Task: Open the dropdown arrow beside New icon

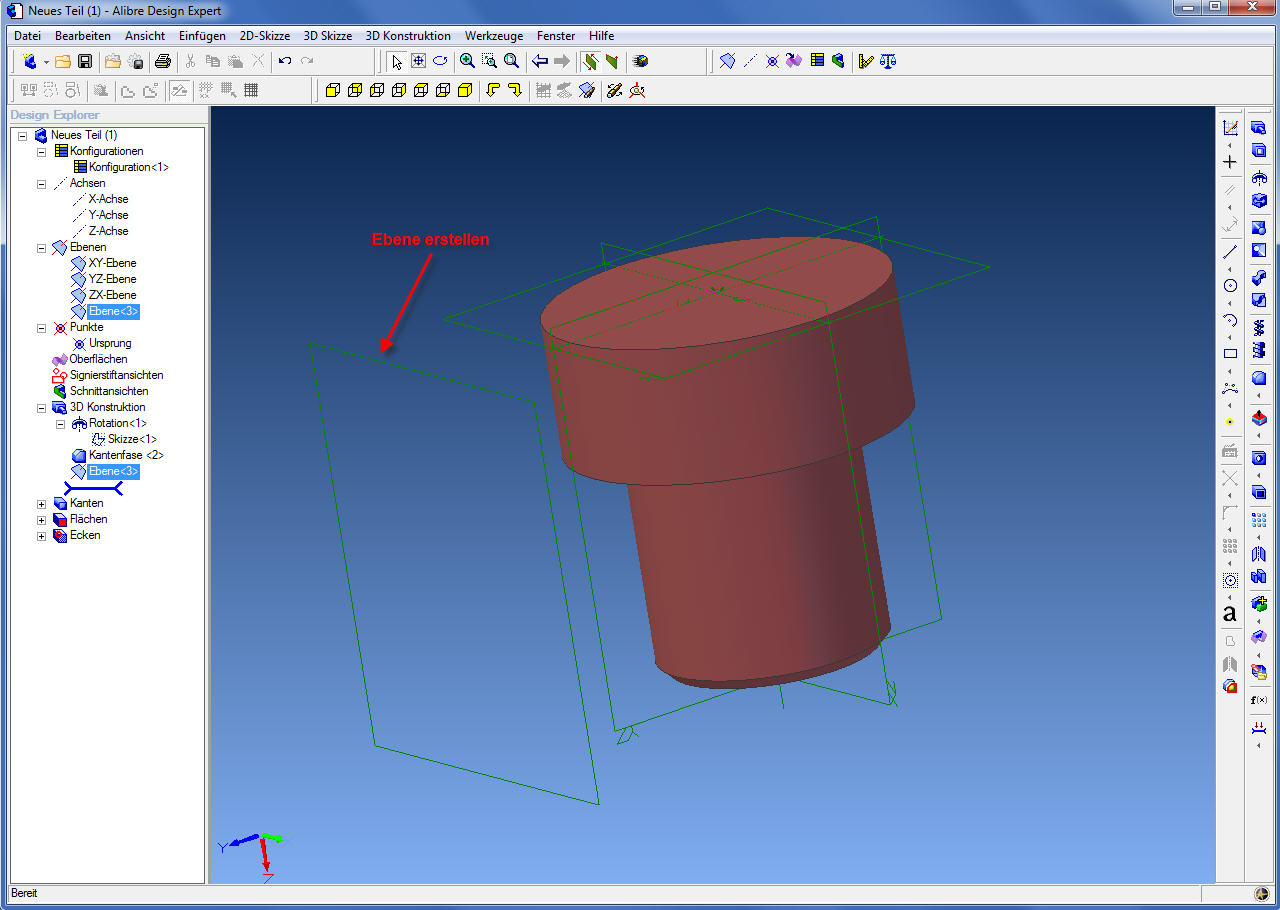Action: 46,62
